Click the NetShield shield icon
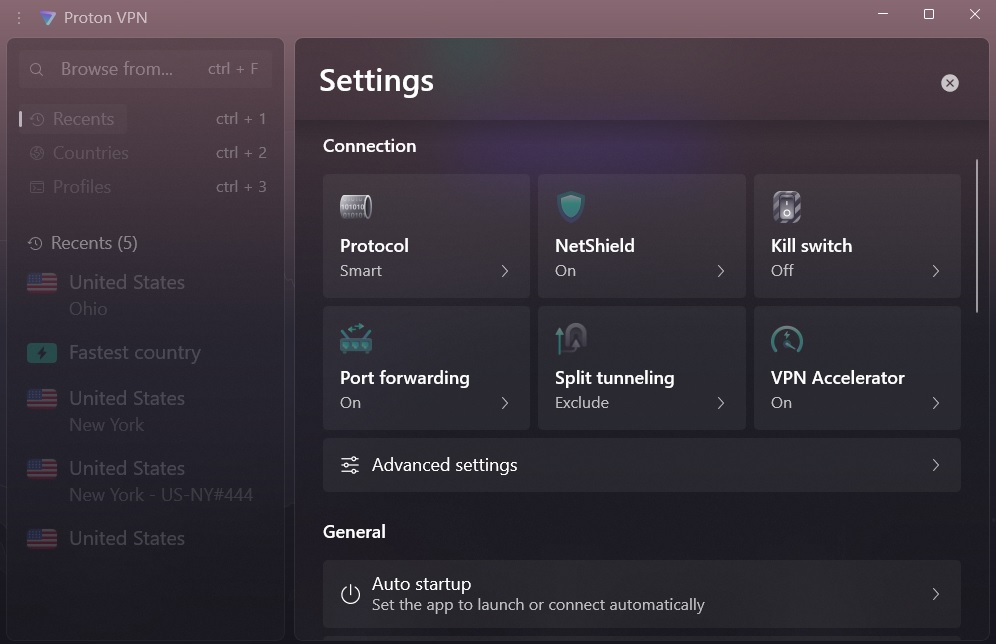Viewport: 996px width, 644px height. pos(570,206)
